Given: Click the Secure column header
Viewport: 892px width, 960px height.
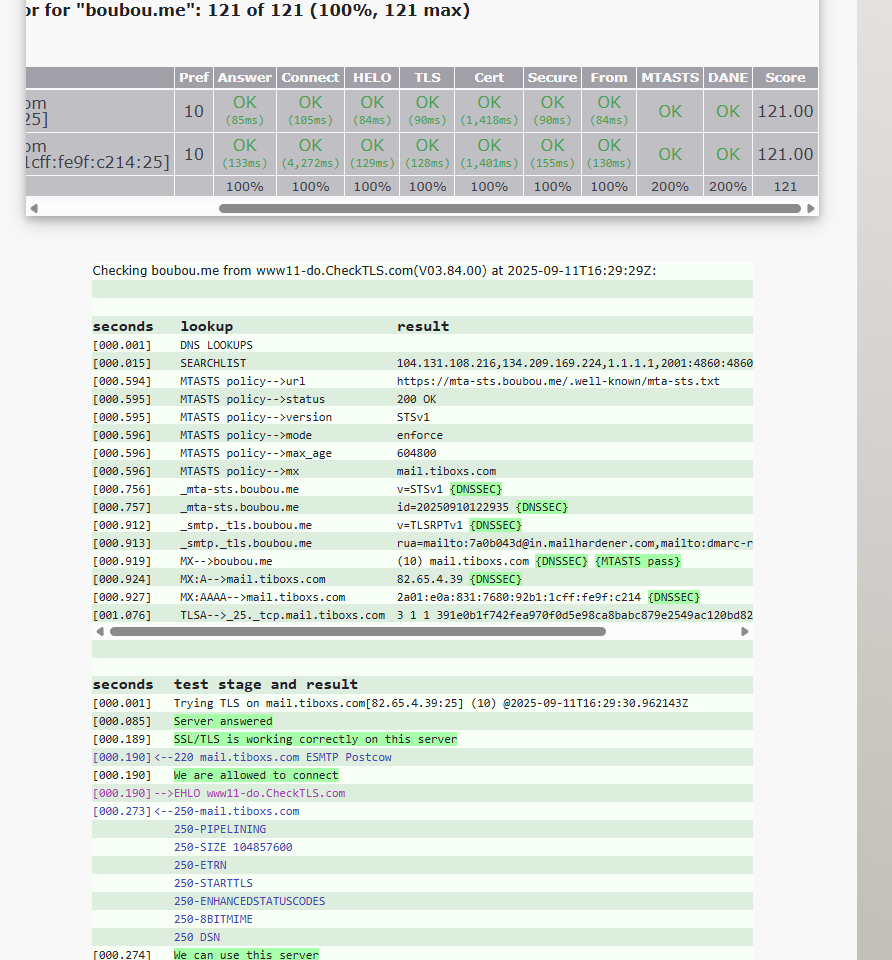Looking at the screenshot, I should pyautogui.click(x=552, y=78).
